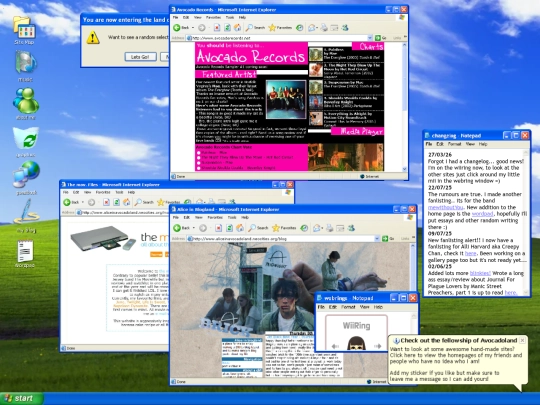
Task: Open View menu in The now: Files window
Action: pos(87,192)
